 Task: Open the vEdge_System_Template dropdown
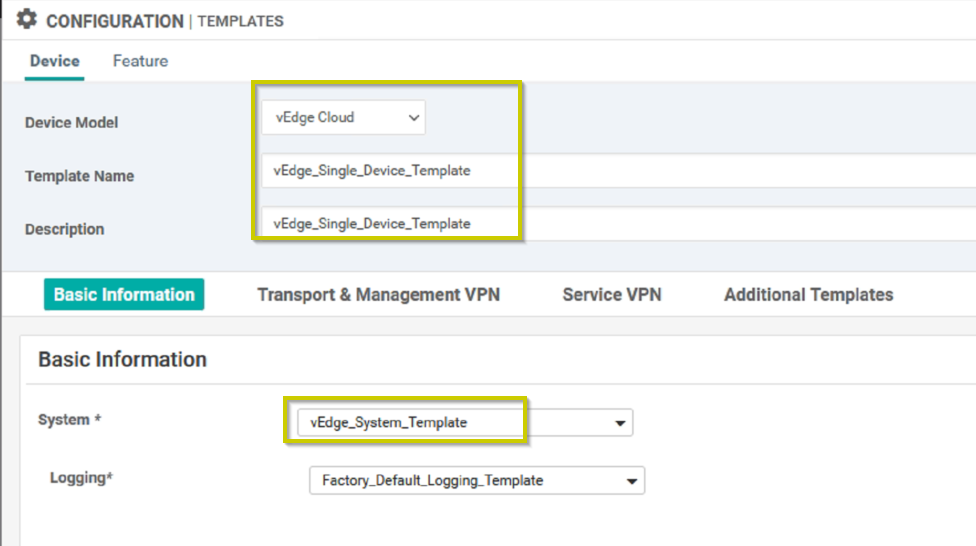(x=465, y=423)
